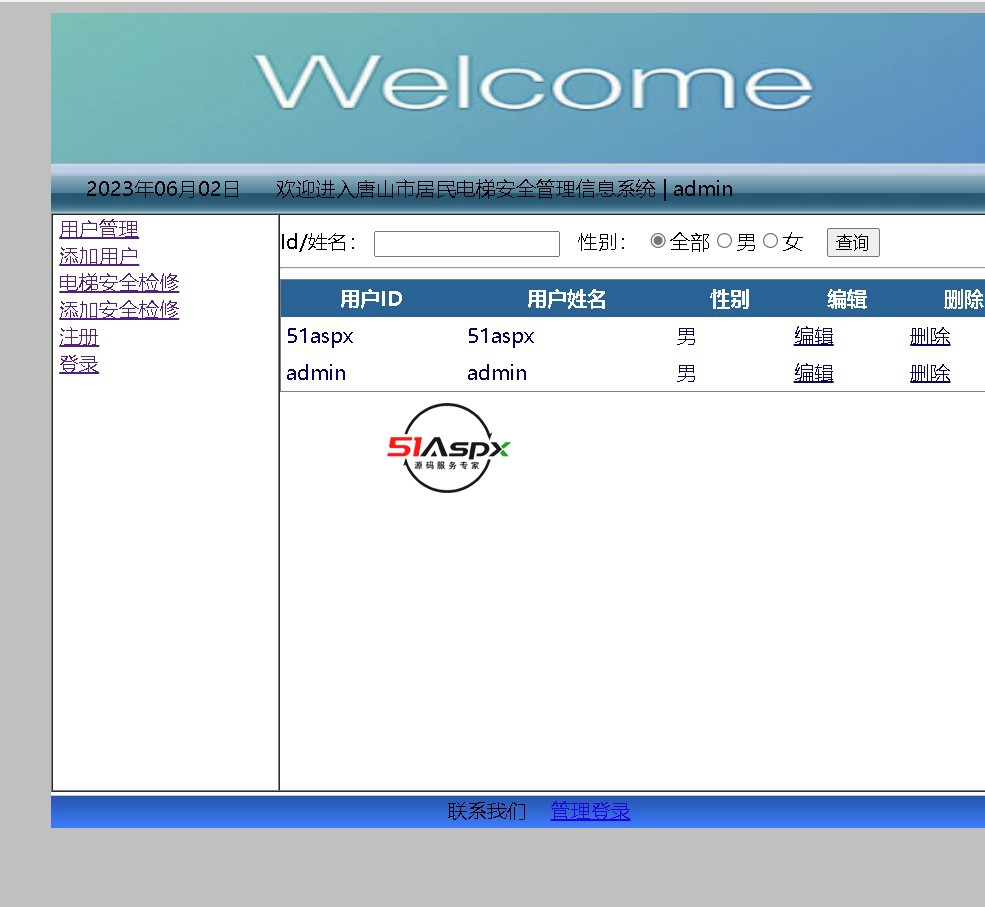Click the 注册 sidebar link
985x907 pixels.
(79, 337)
